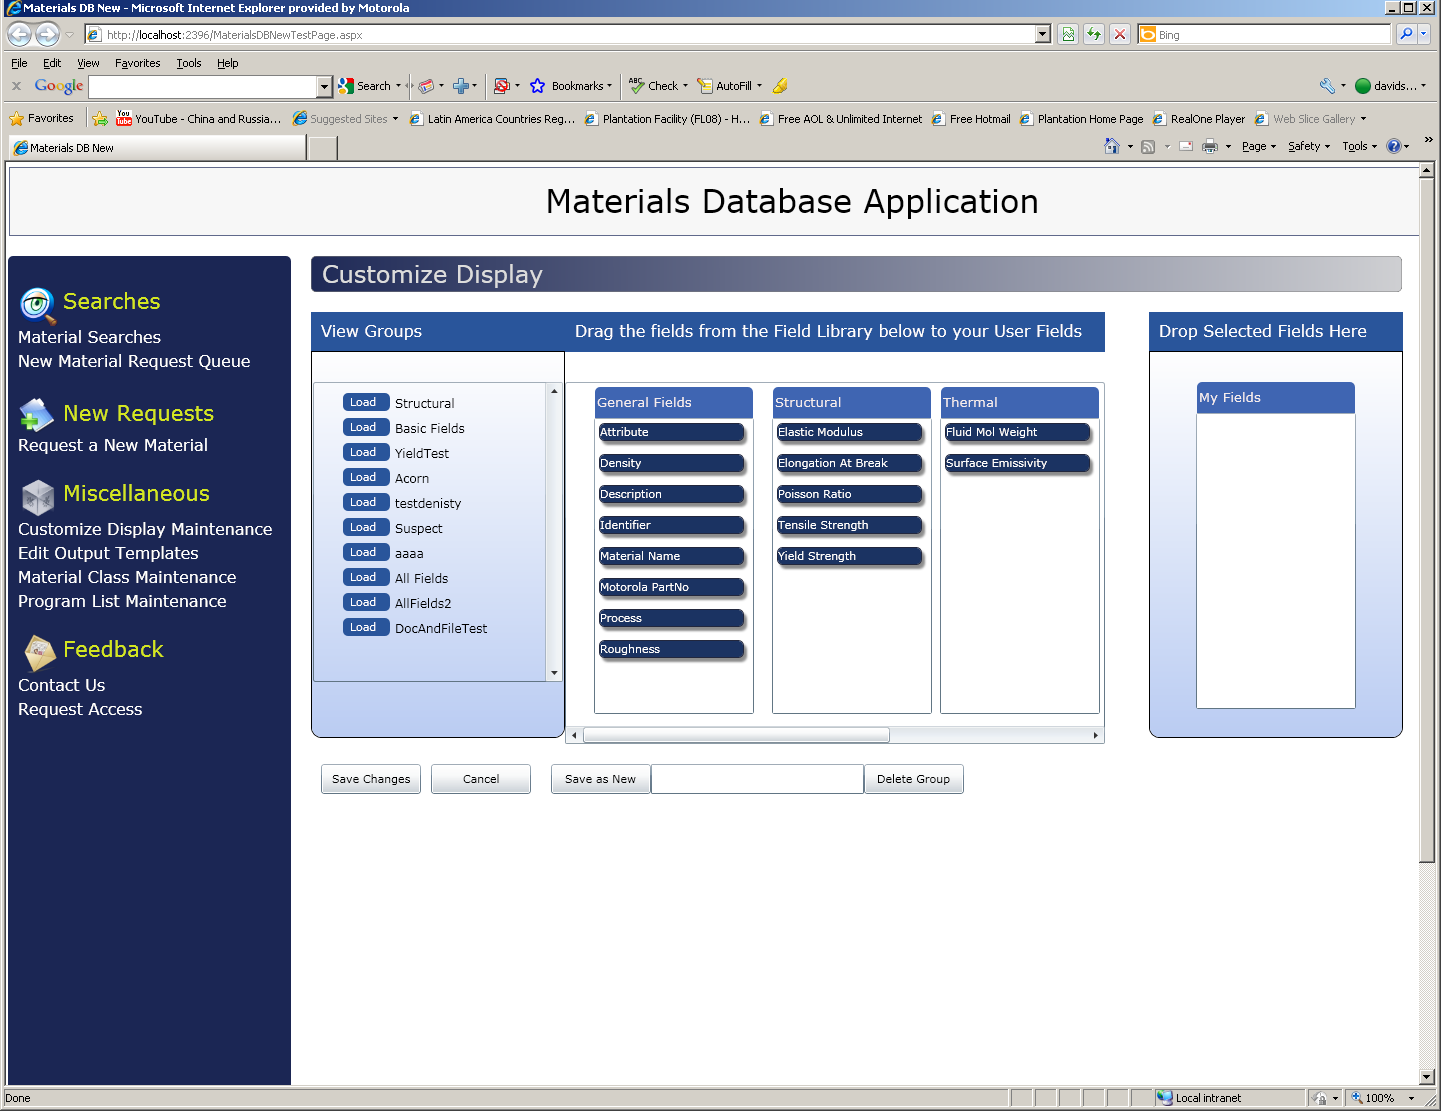
Task: Click the Home icon in command bar
Action: [1111, 146]
